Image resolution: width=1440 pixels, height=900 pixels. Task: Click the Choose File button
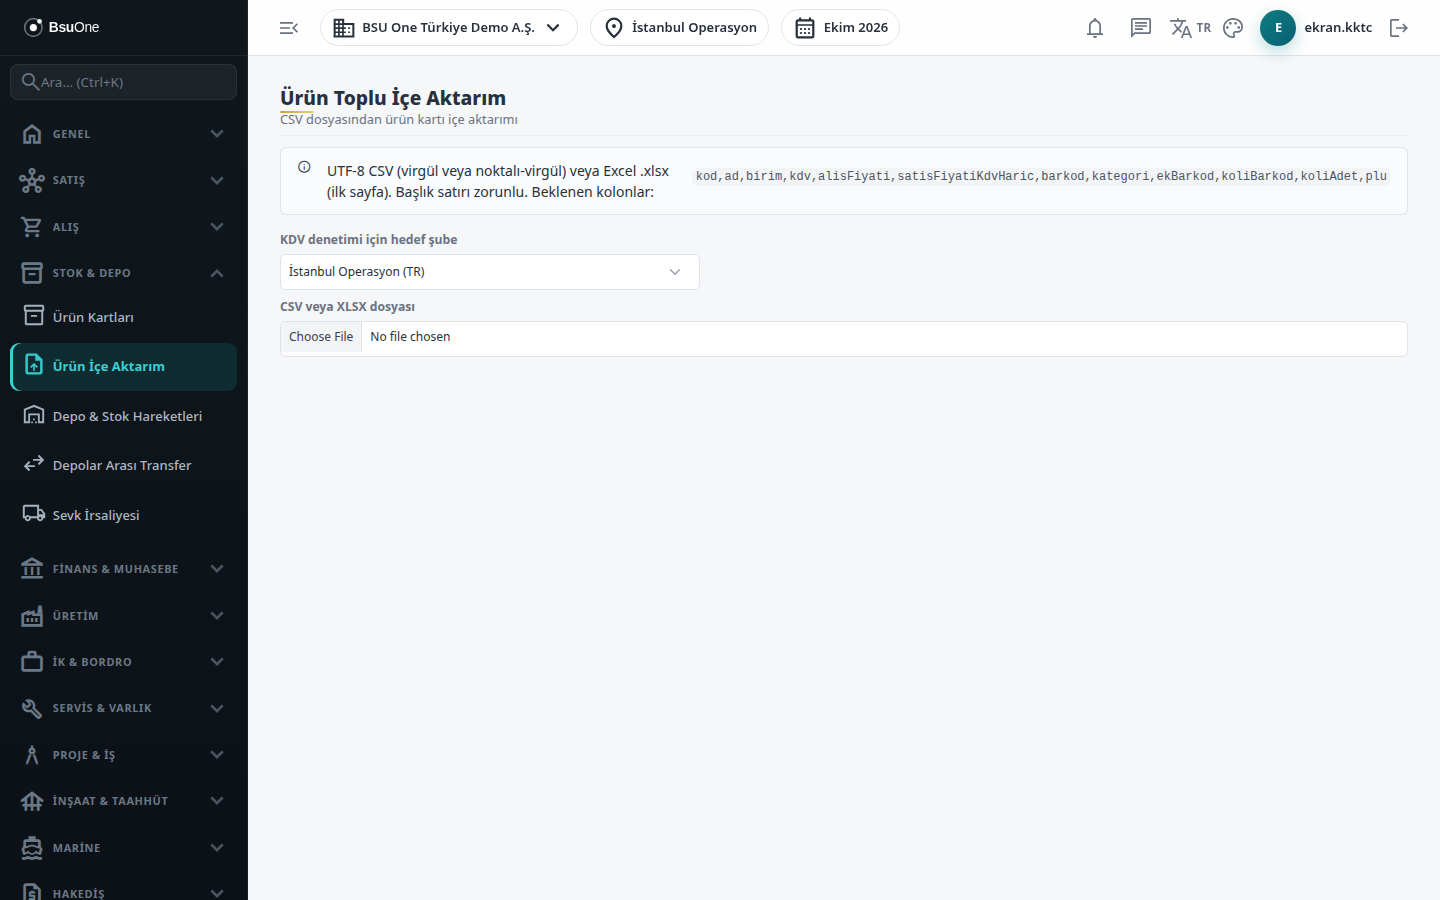point(321,337)
